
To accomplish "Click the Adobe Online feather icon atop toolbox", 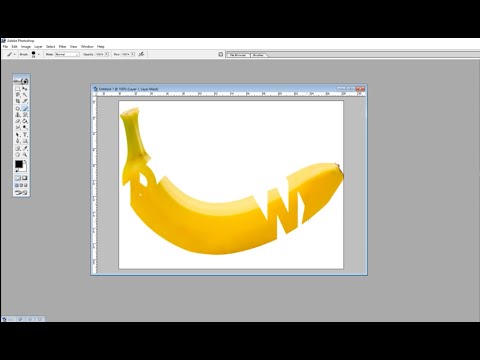I will tap(21, 81).
